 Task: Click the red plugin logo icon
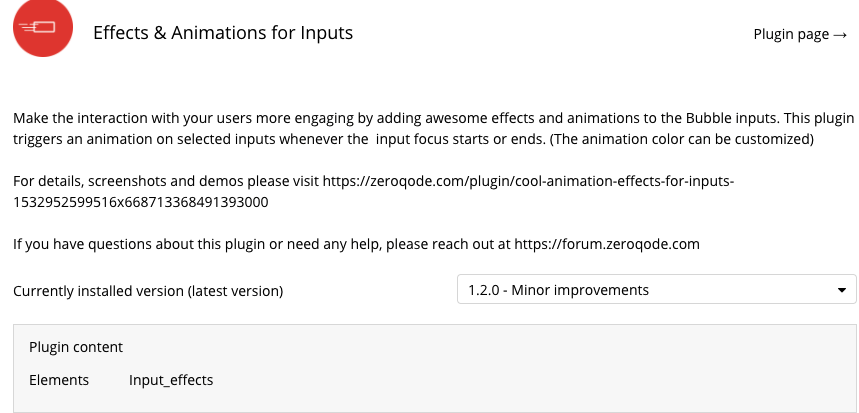click(x=43, y=27)
